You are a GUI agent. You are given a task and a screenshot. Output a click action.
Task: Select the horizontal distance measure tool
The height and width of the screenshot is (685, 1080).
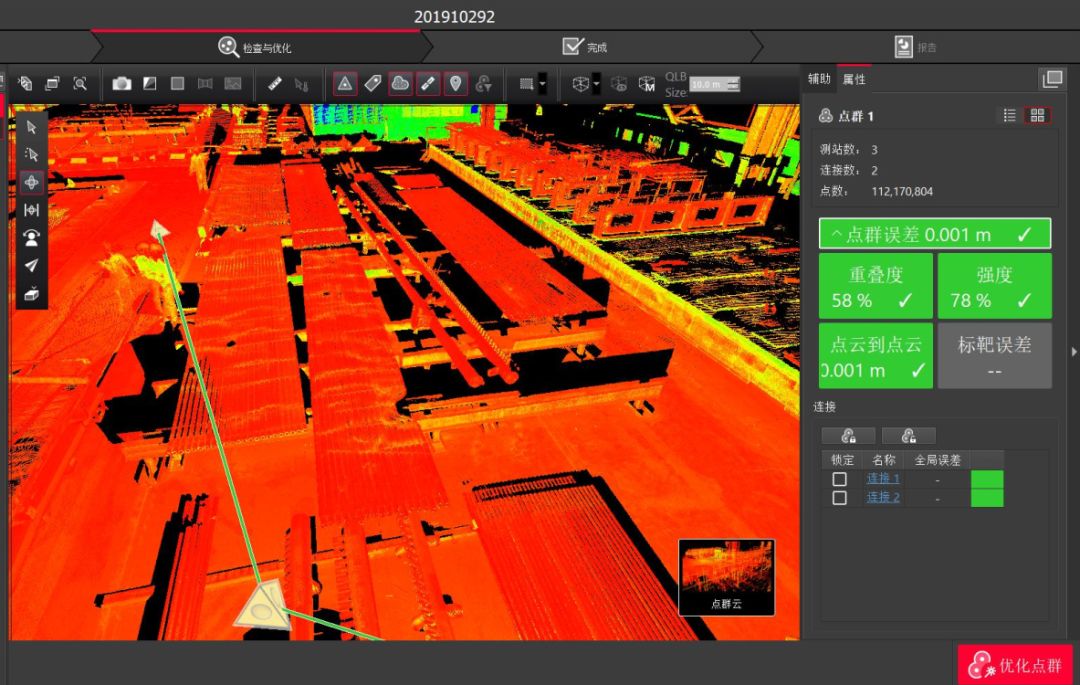coord(31,210)
